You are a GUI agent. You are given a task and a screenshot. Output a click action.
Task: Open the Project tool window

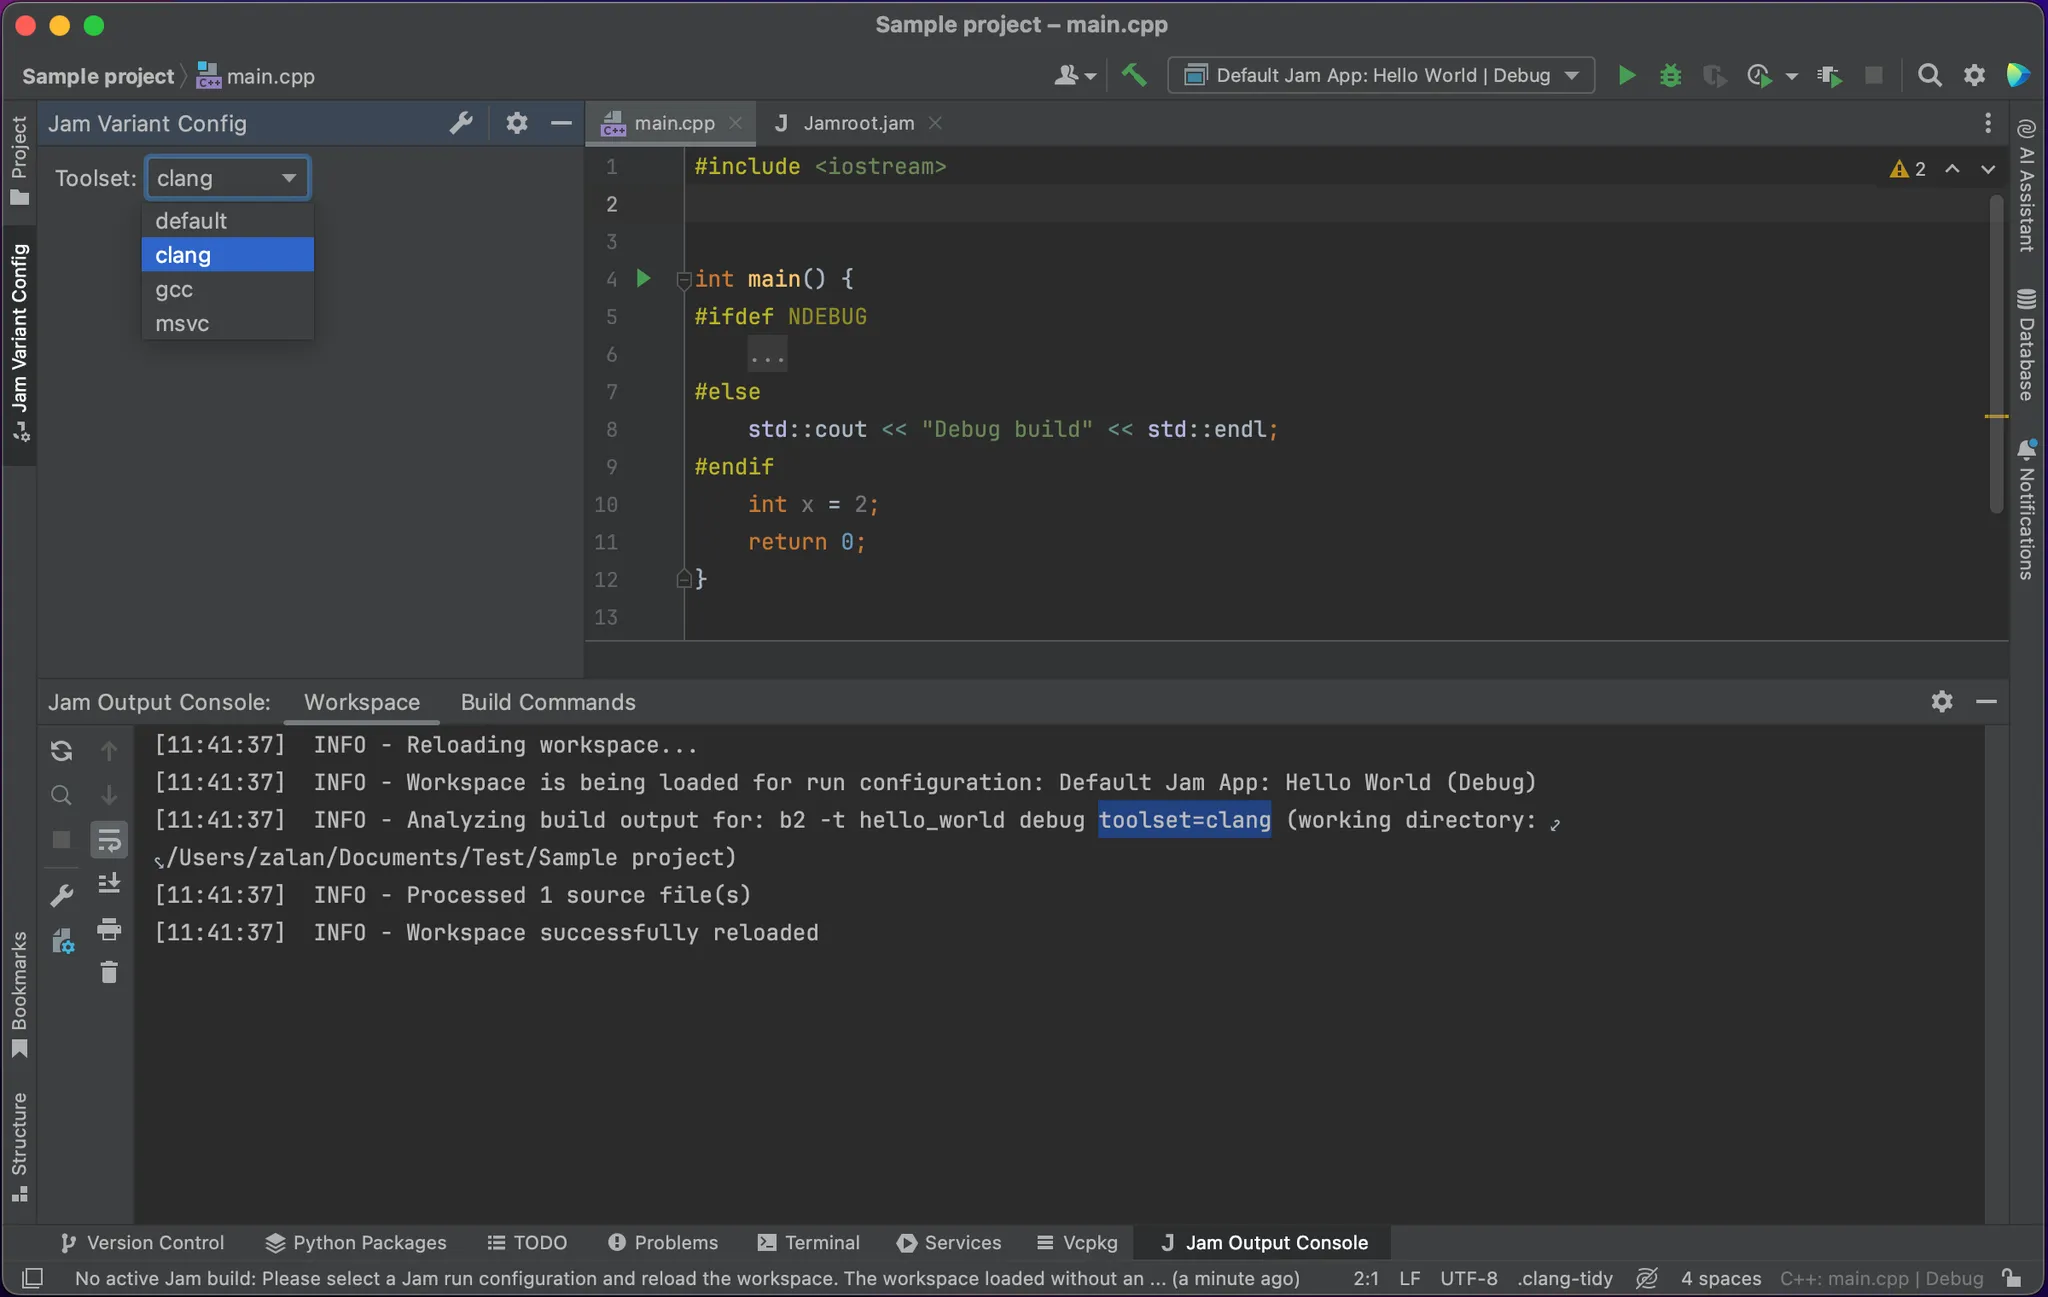[19, 160]
